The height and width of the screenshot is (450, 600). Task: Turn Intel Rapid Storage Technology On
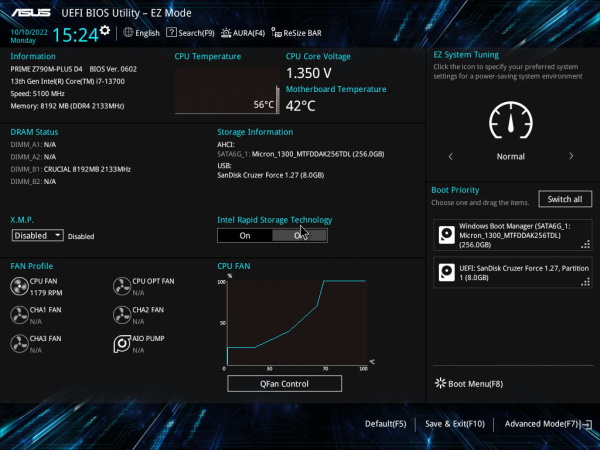point(245,235)
